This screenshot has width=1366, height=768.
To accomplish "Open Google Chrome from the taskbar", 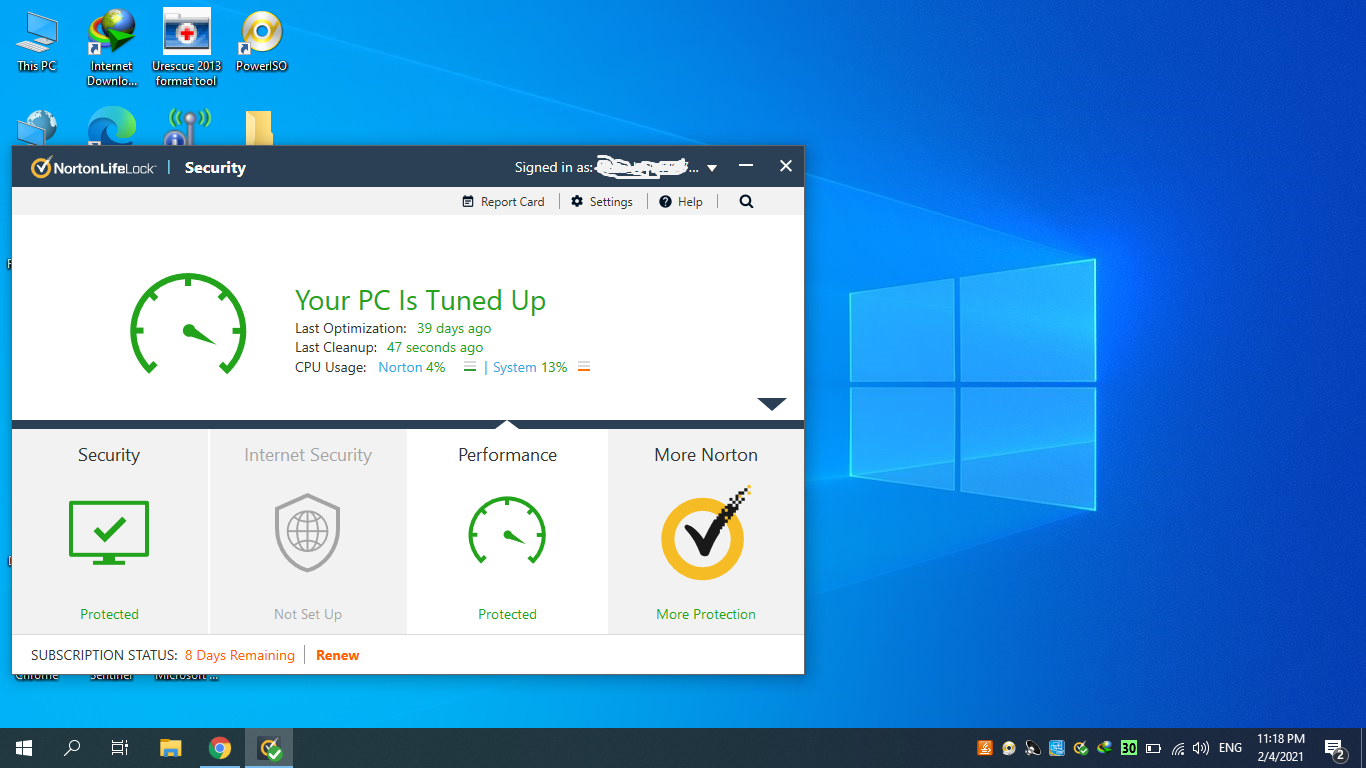I will point(220,748).
